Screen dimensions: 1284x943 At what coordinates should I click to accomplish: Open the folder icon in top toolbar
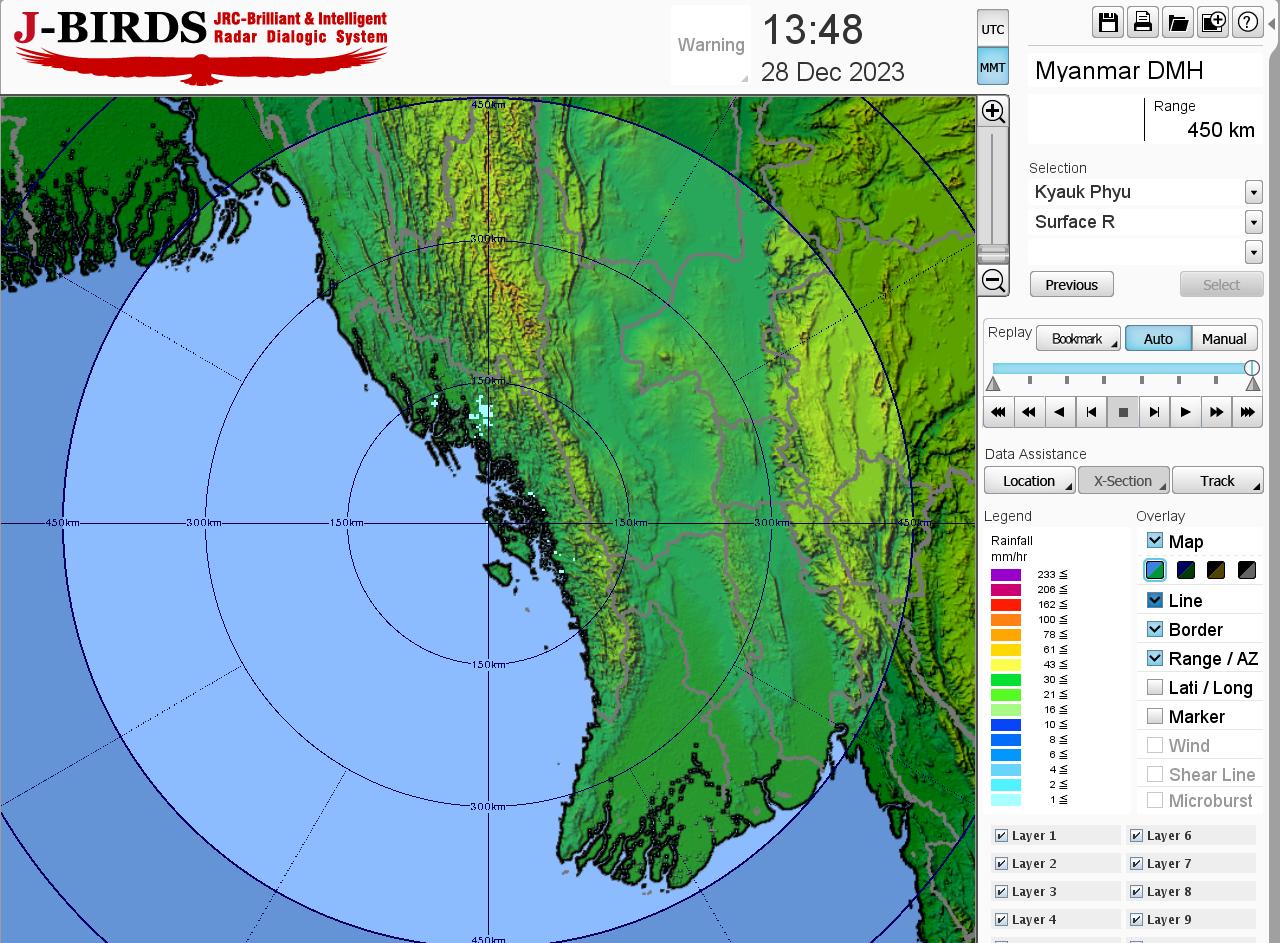pyautogui.click(x=1178, y=22)
